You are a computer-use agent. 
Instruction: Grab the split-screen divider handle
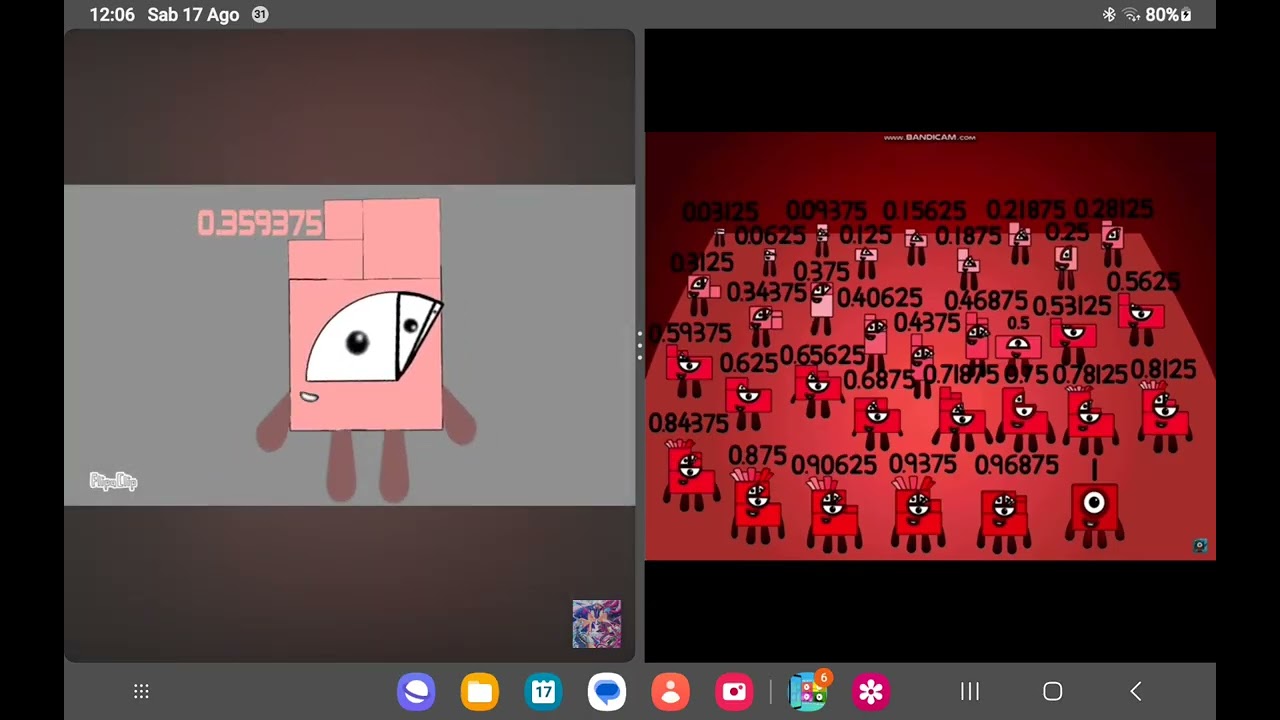(639, 345)
